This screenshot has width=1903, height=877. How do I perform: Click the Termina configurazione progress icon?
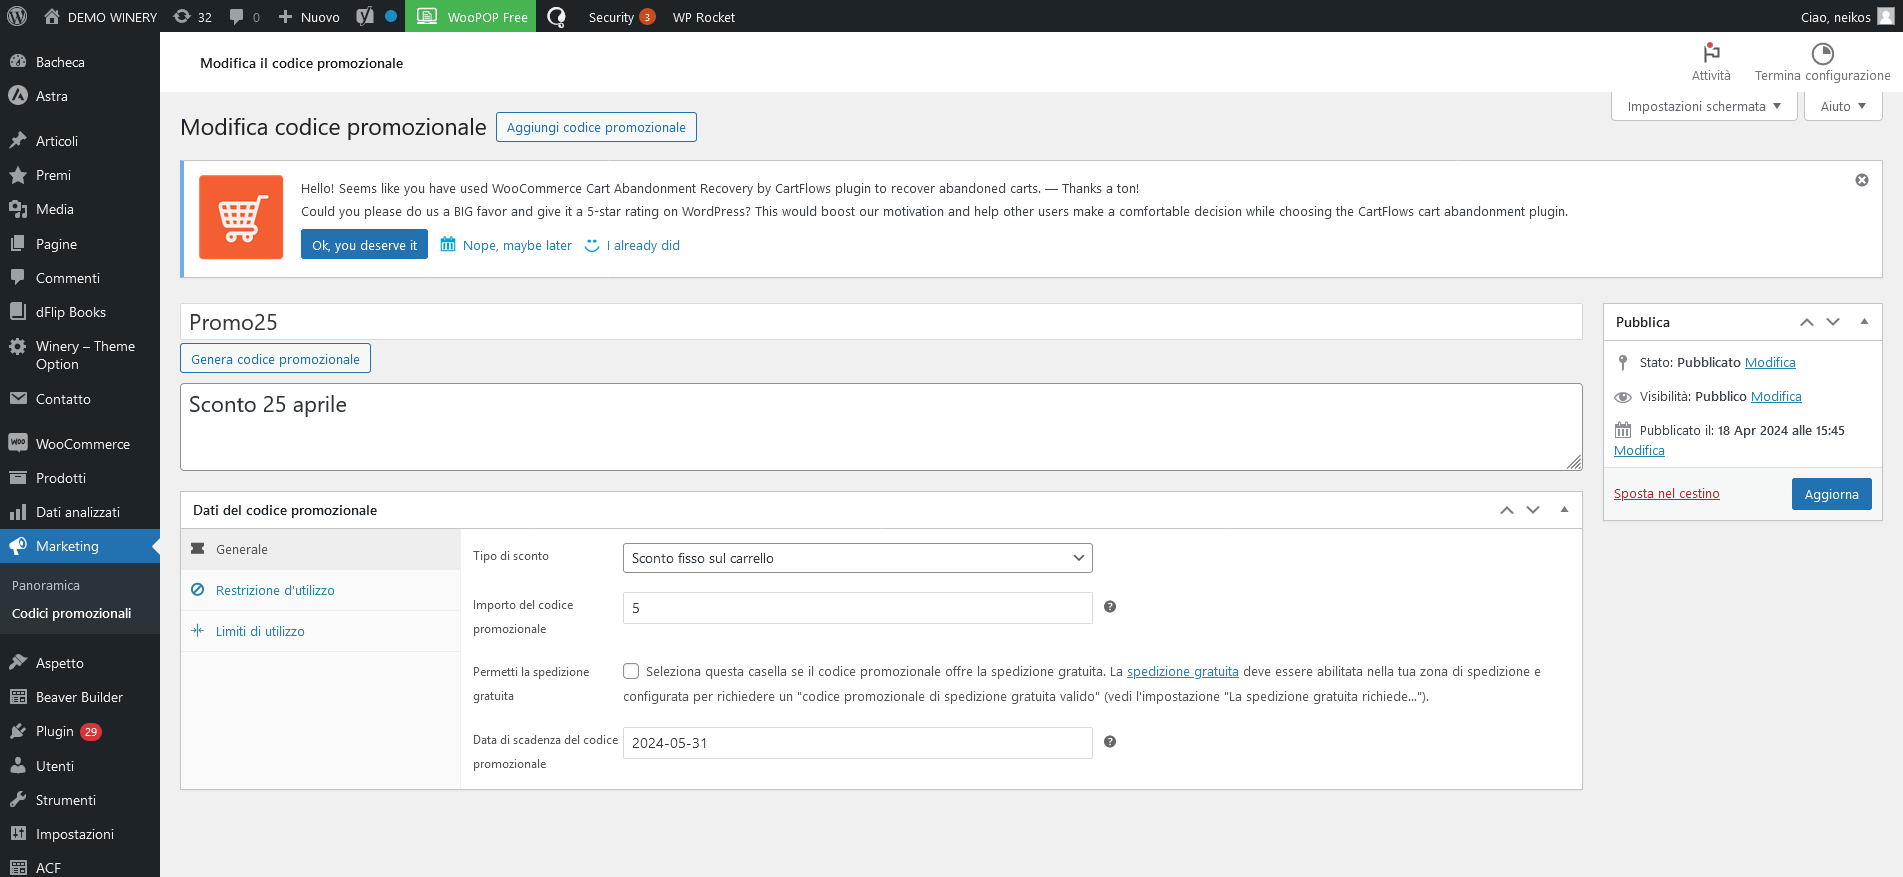1822,53
